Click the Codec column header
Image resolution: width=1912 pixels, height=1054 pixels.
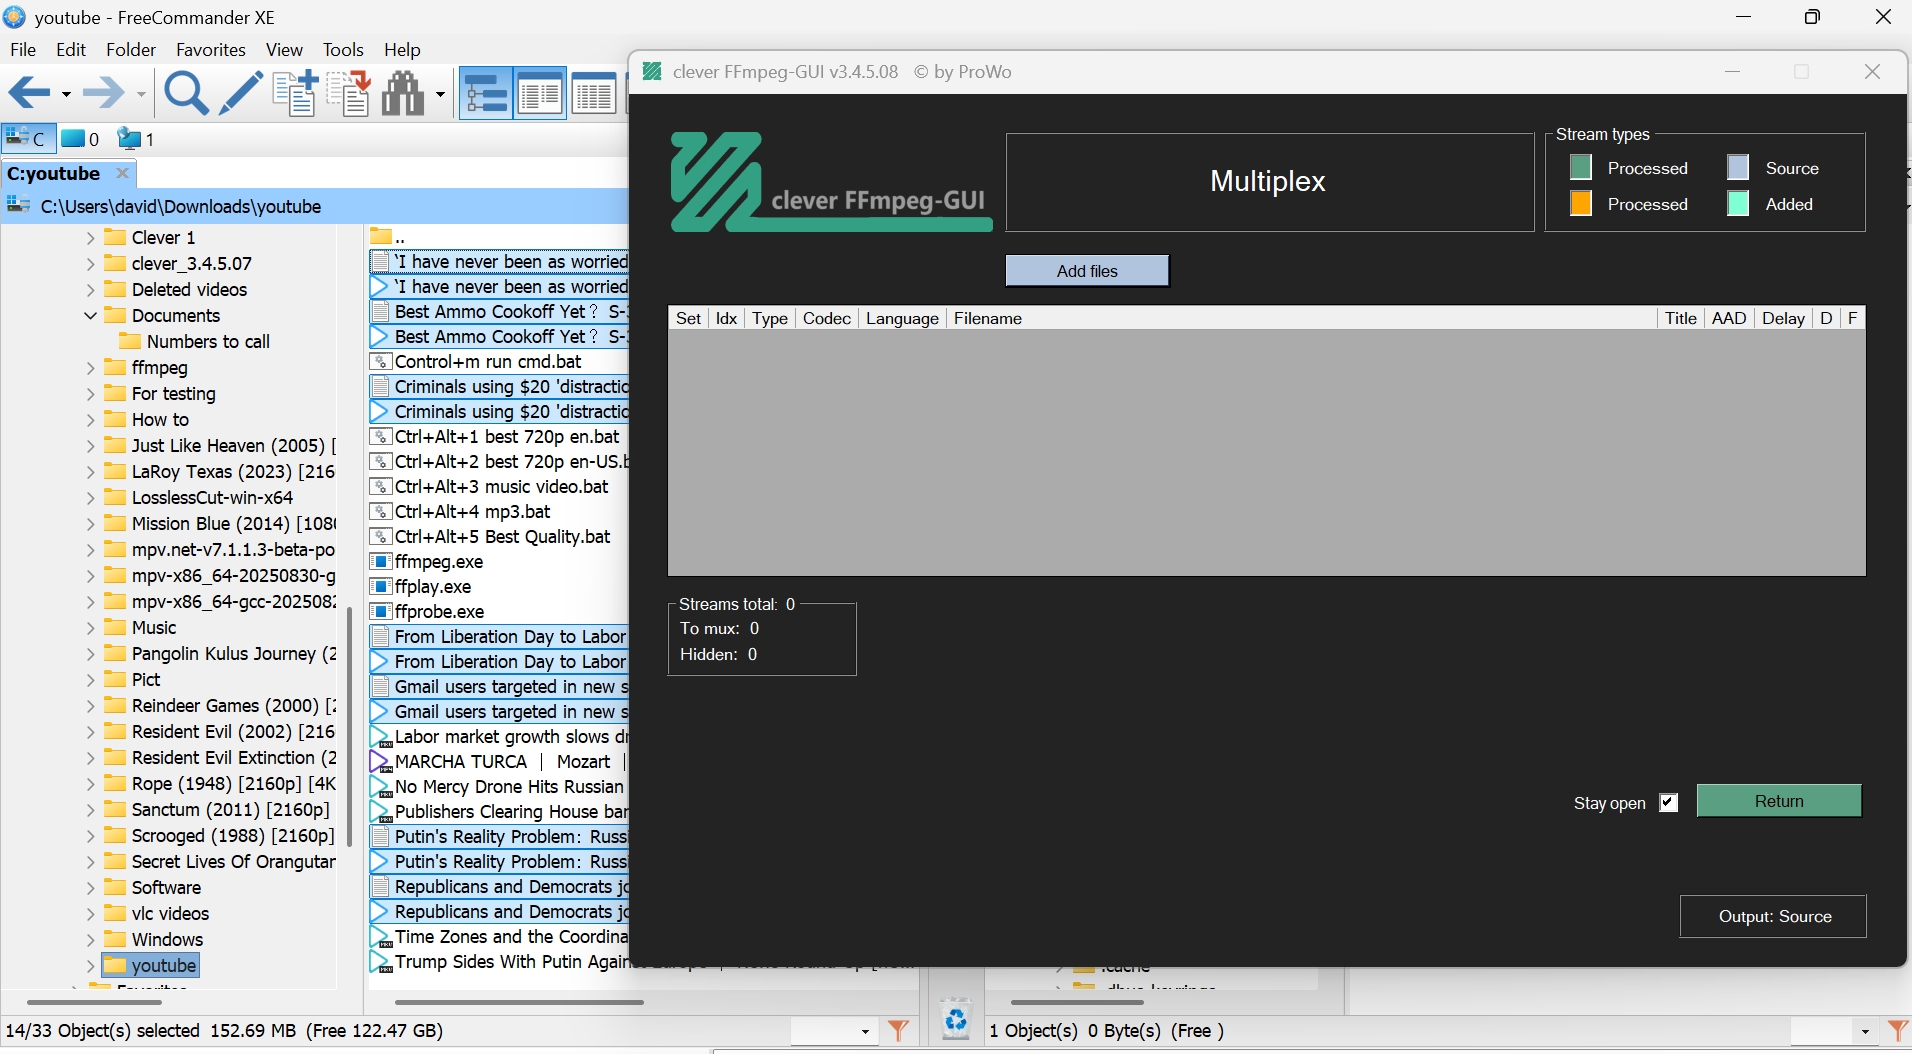point(826,318)
